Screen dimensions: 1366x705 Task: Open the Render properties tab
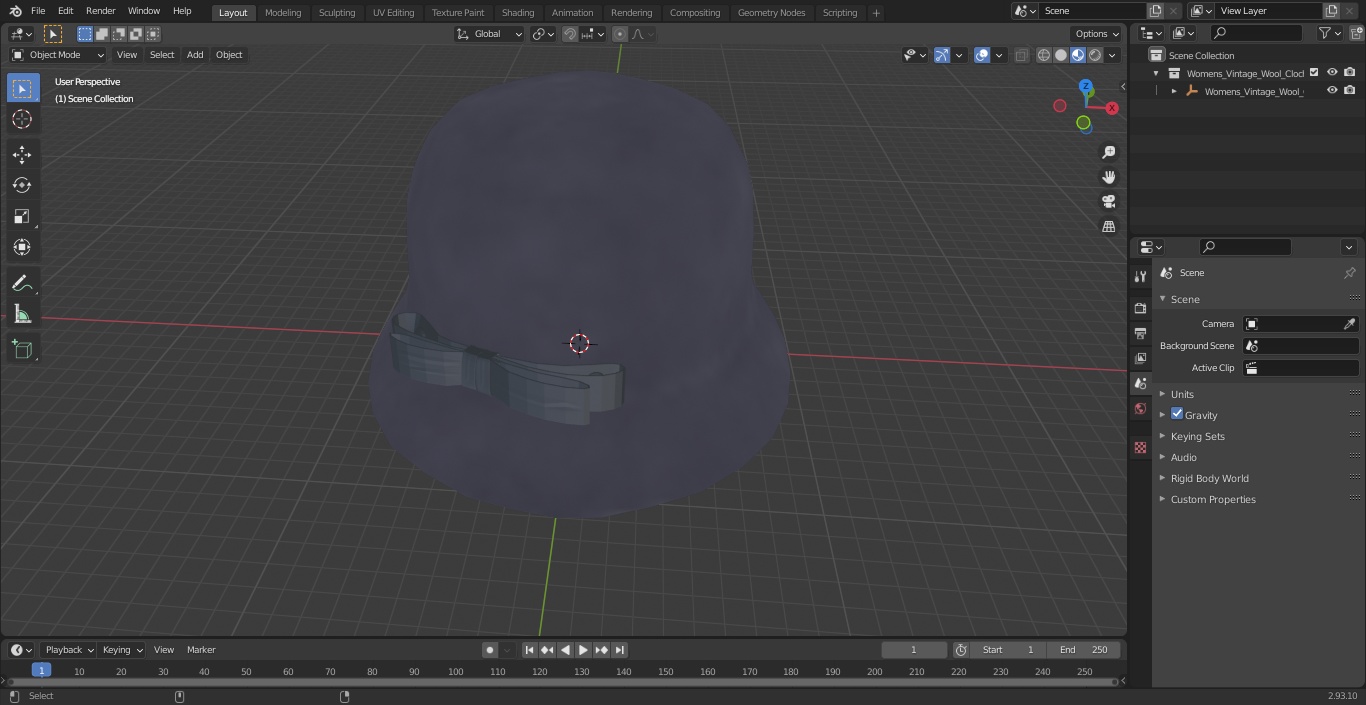pyautogui.click(x=1140, y=308)
